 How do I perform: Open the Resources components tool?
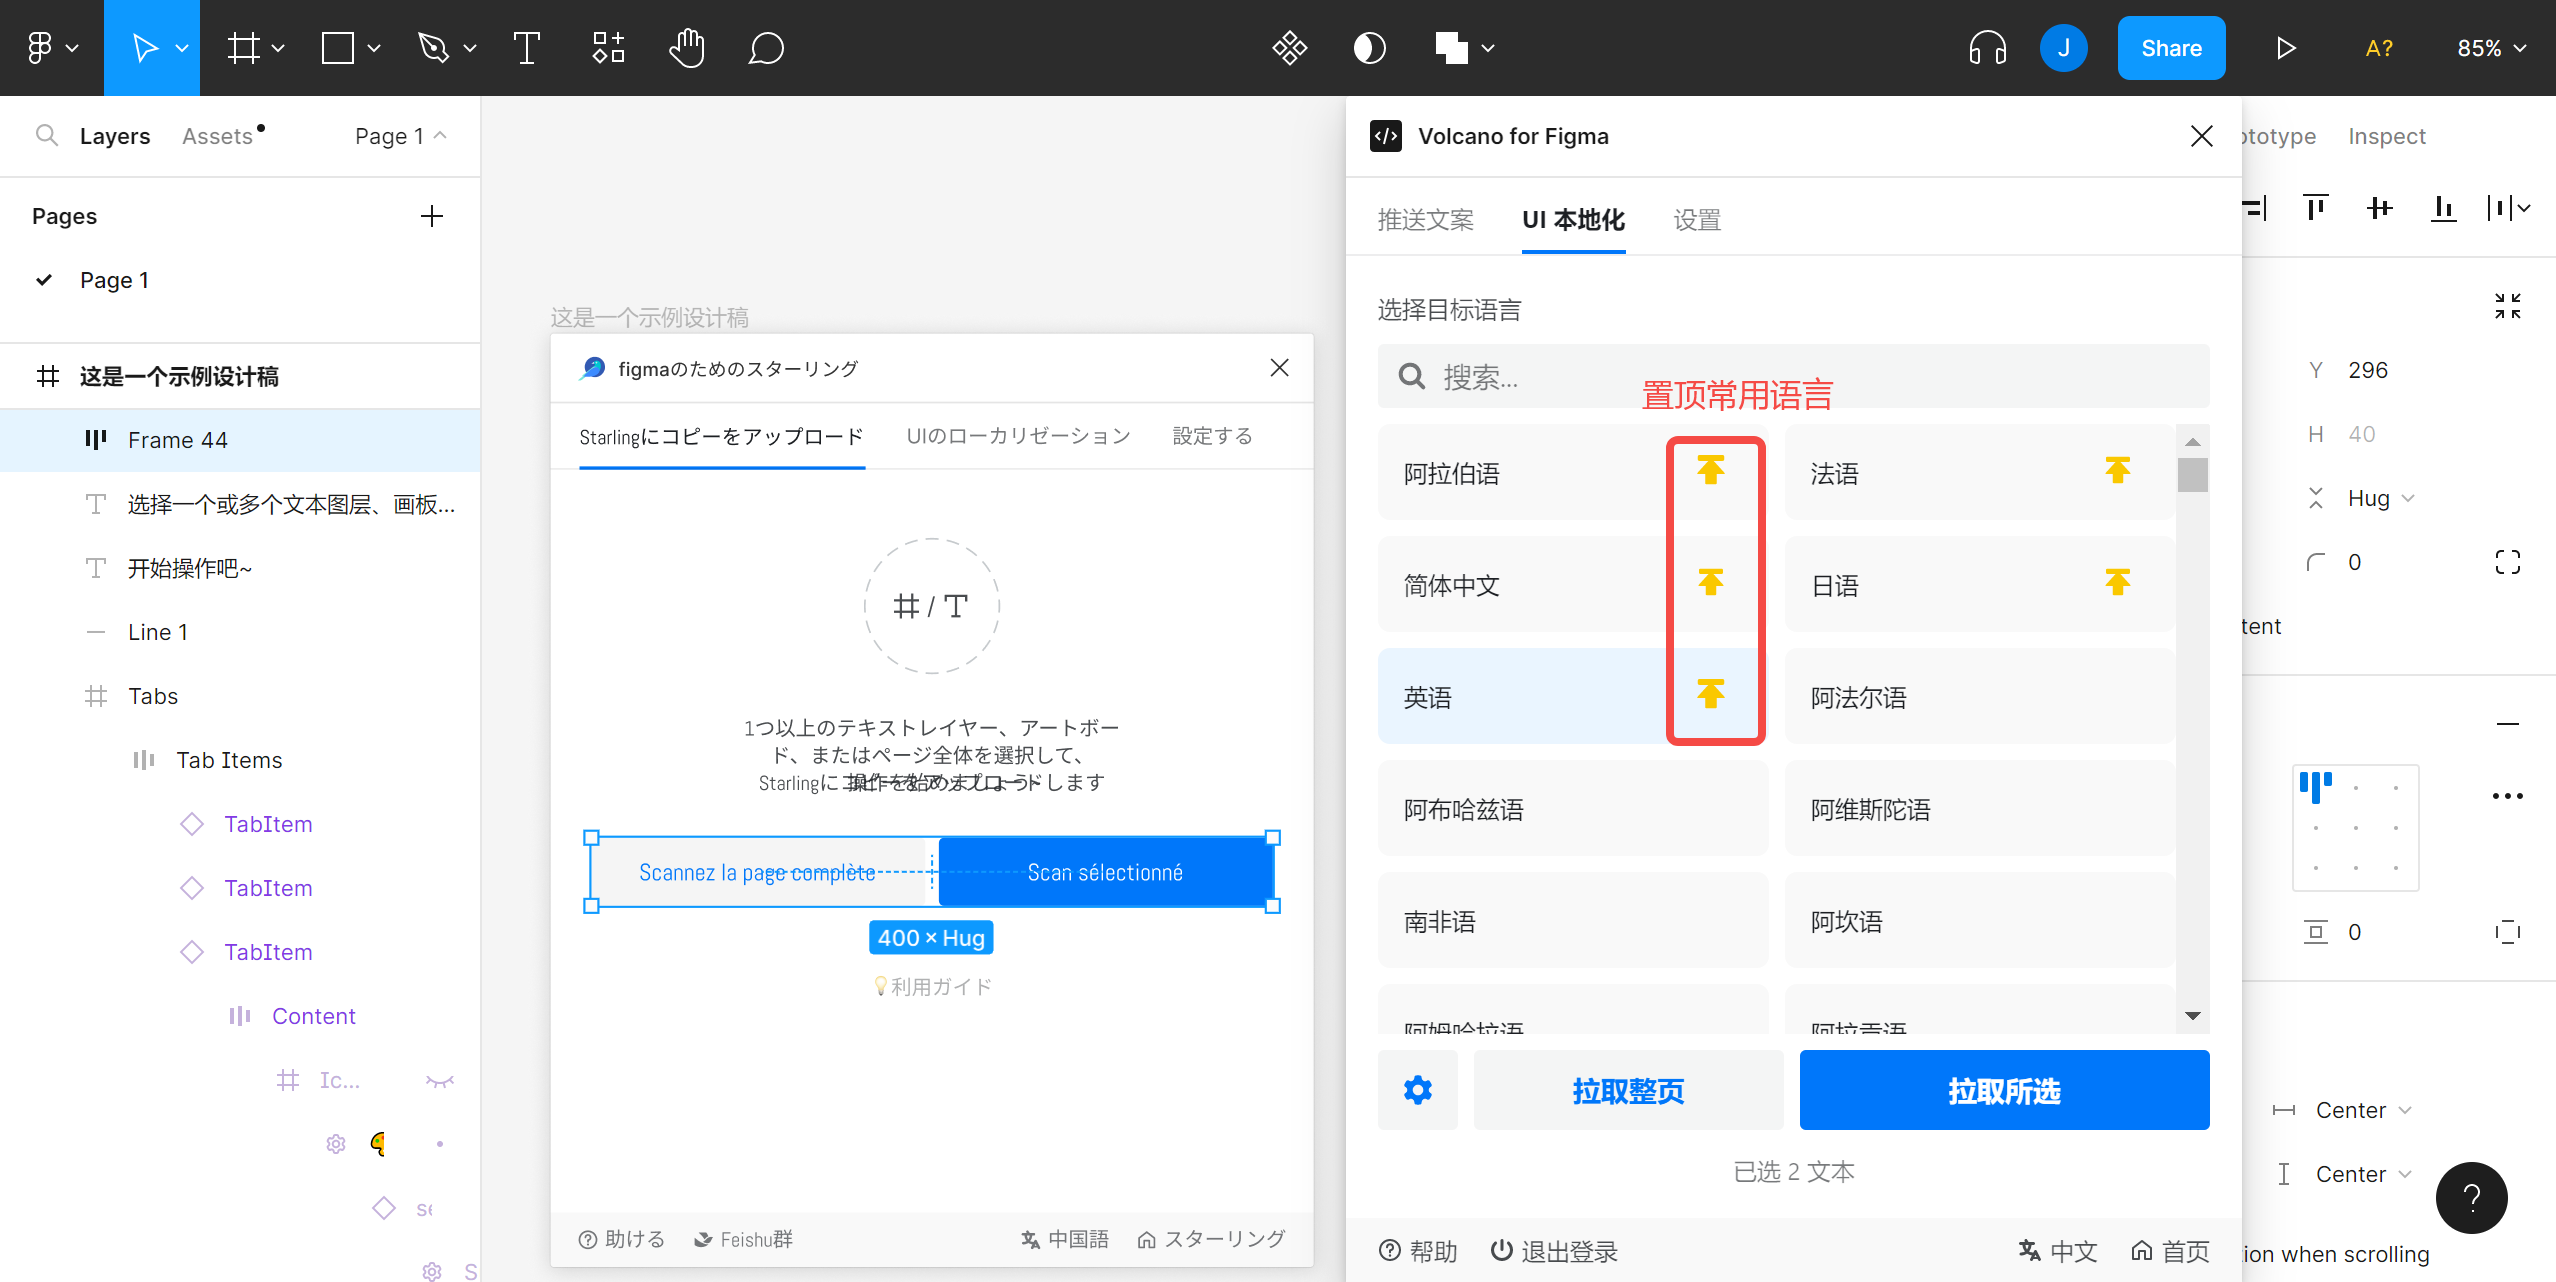(607, 48)
